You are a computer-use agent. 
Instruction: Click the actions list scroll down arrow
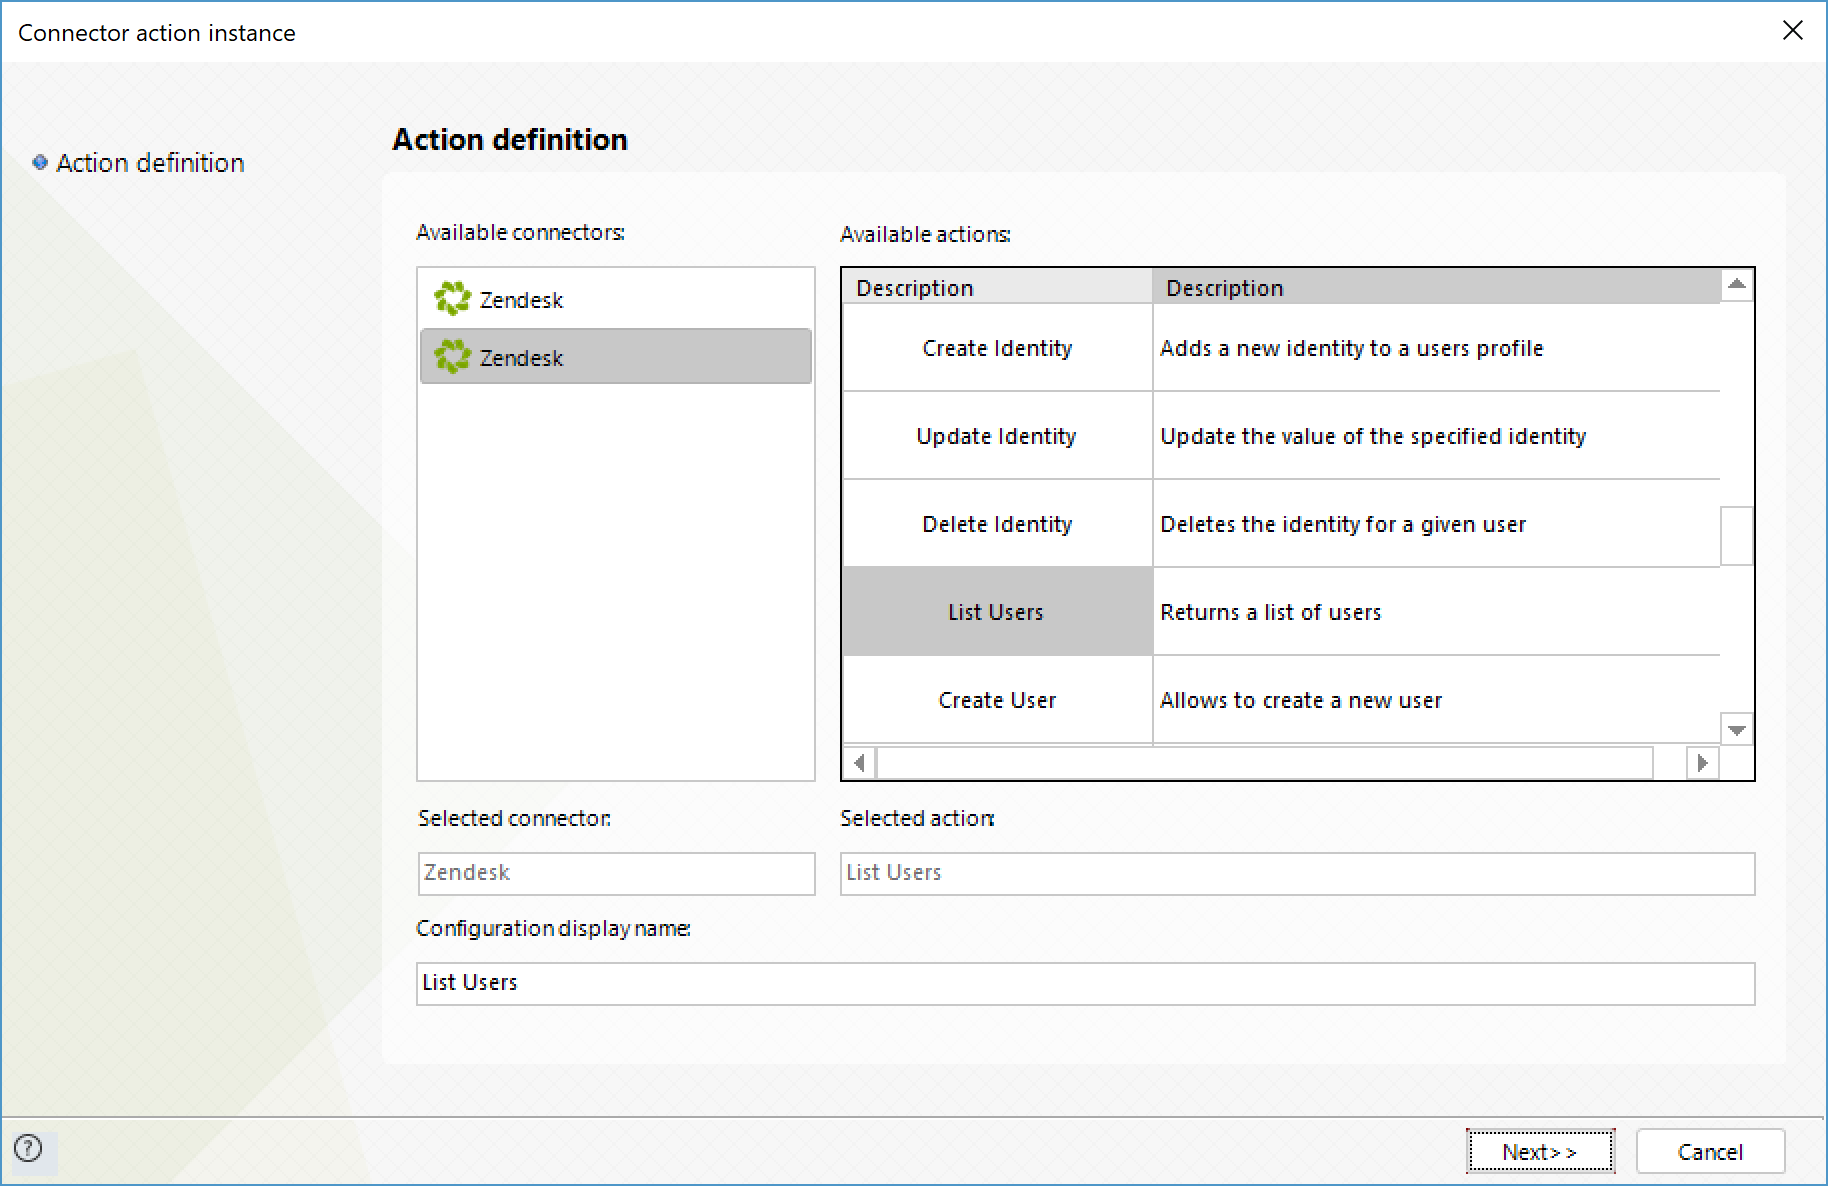(1737, 730)
